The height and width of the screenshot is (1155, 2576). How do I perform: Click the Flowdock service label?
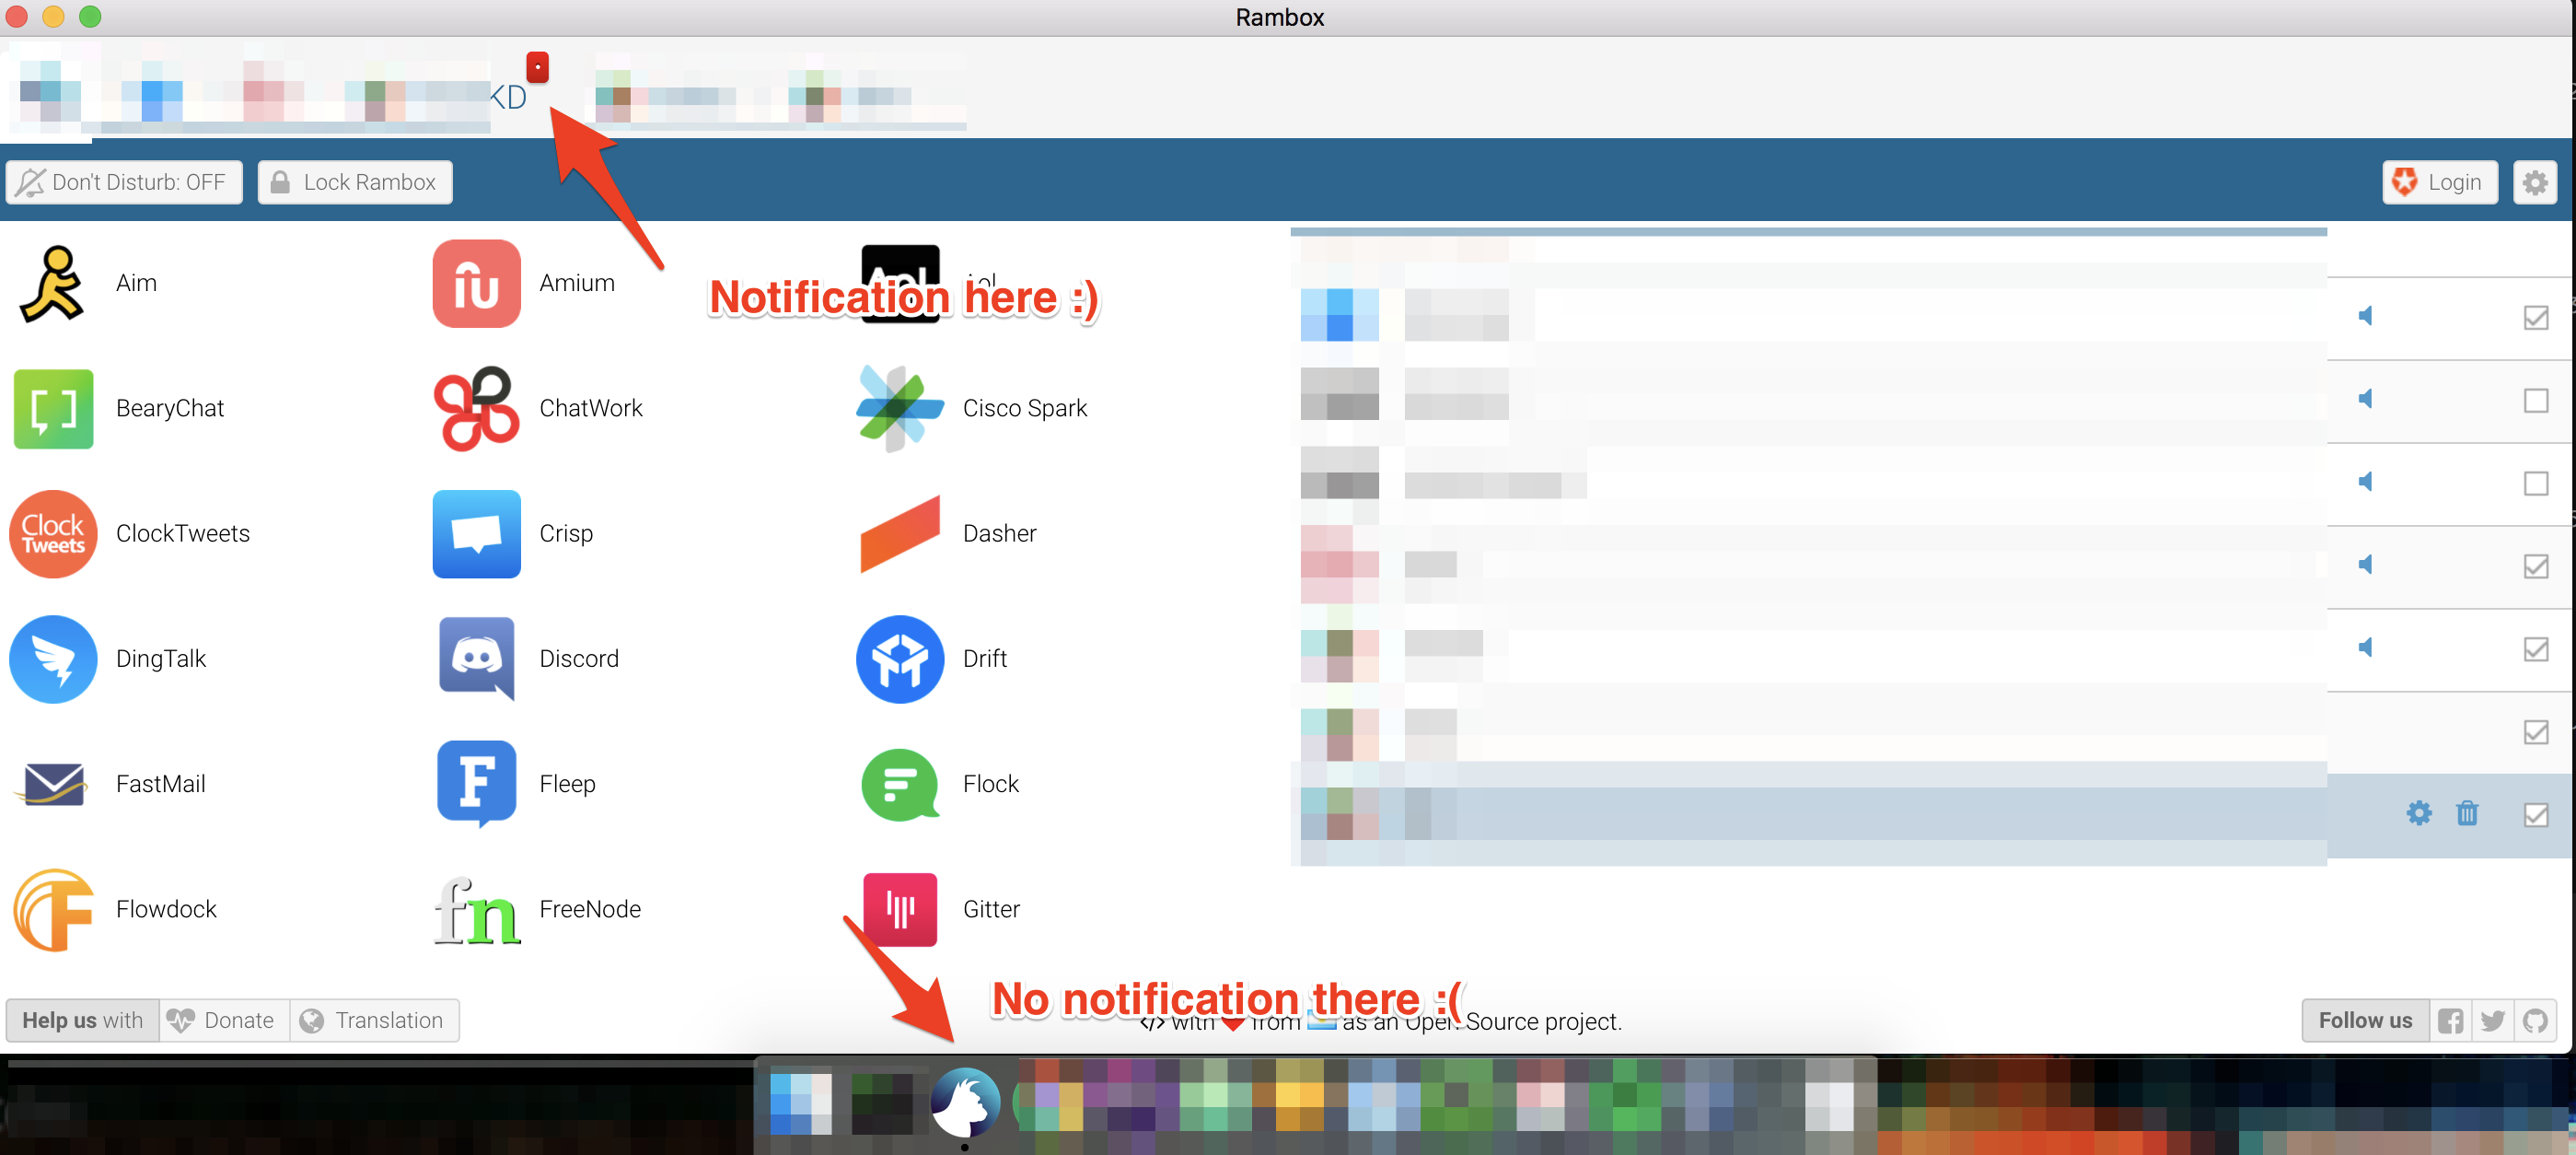[166, 909]
